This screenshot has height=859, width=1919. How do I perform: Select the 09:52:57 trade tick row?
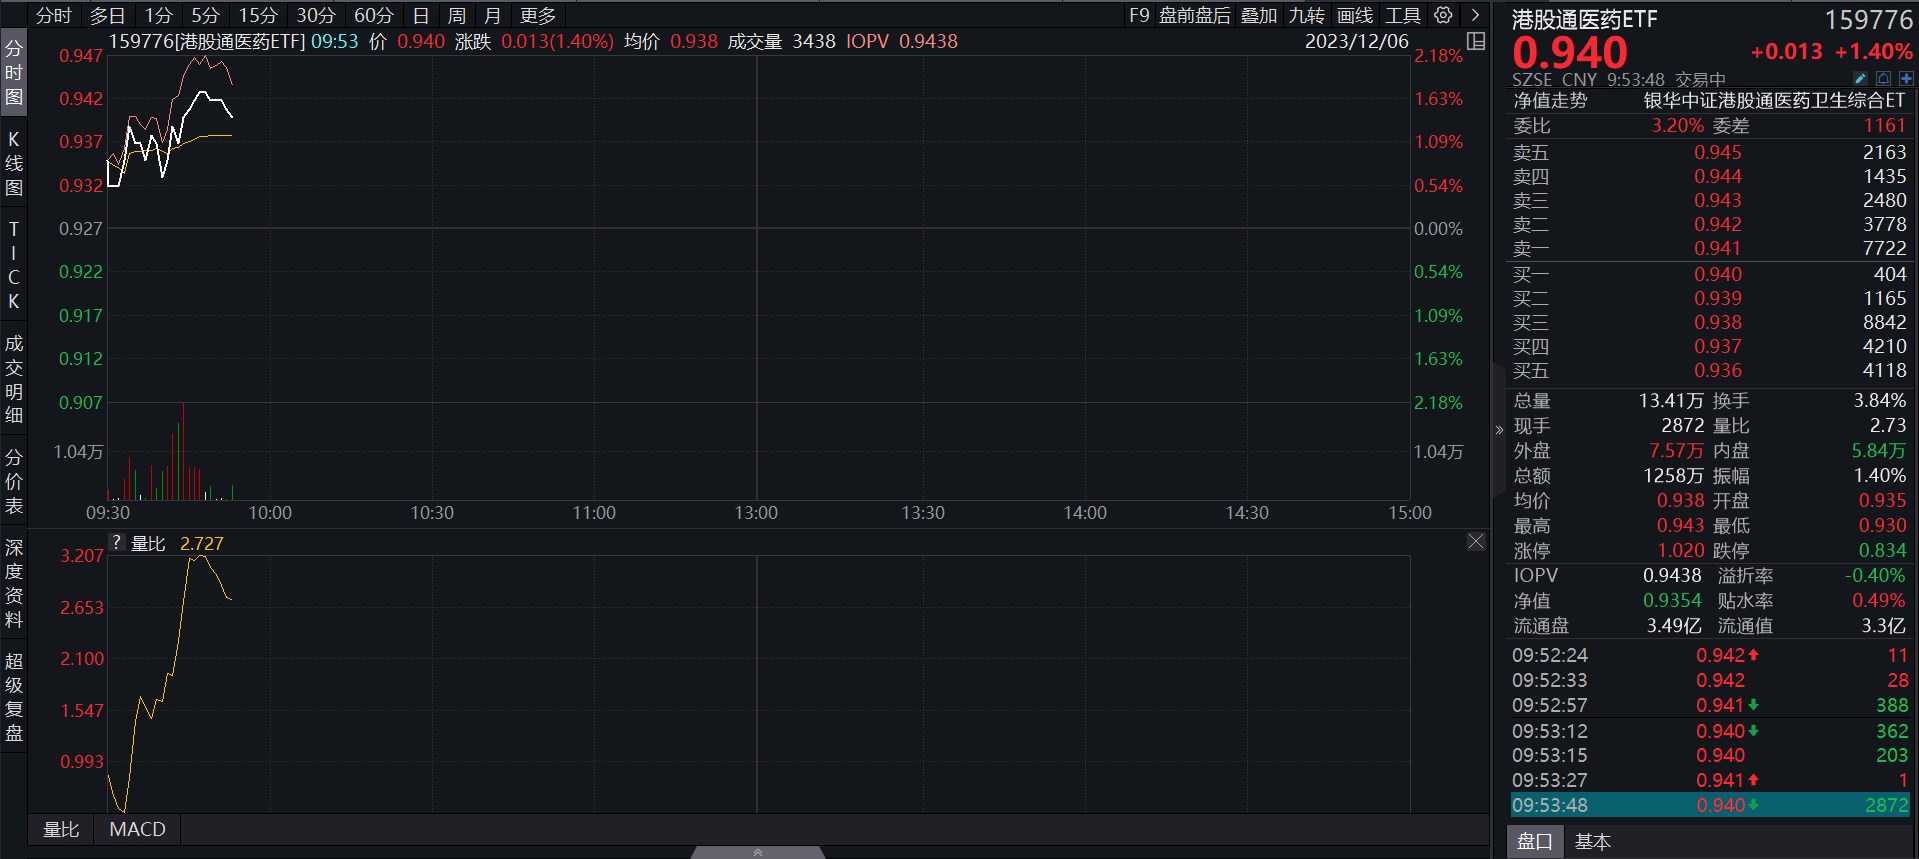point(1710,705)
